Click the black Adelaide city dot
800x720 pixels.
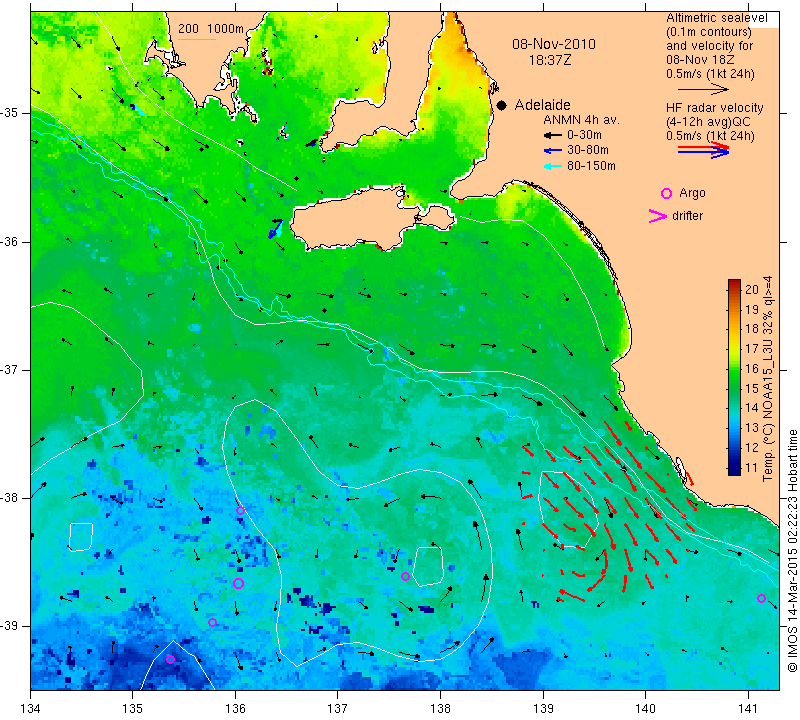[502, 105]
